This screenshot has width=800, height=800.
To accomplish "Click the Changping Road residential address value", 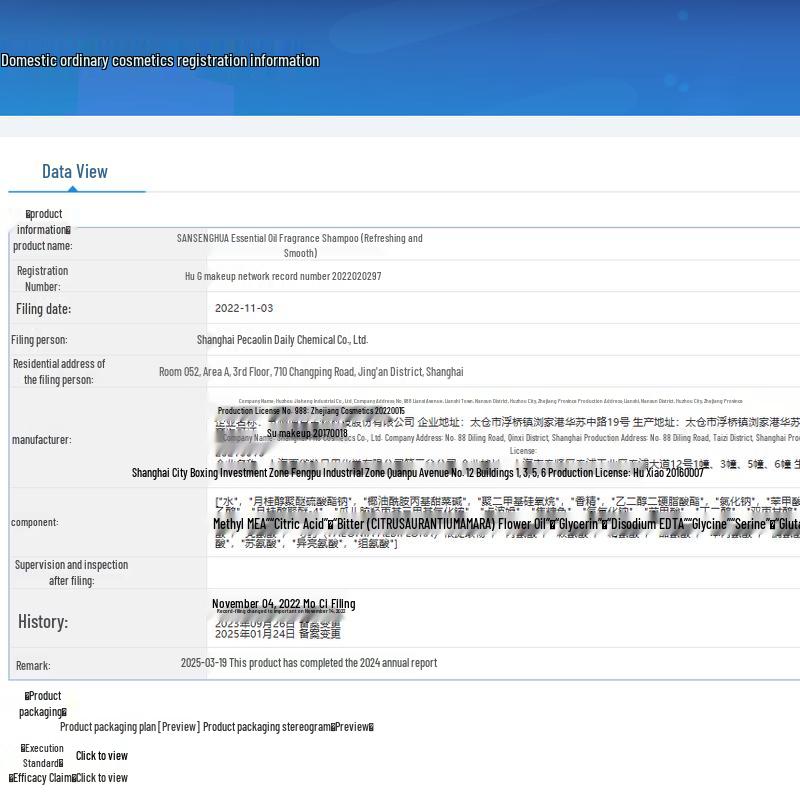I will [311, 372].
